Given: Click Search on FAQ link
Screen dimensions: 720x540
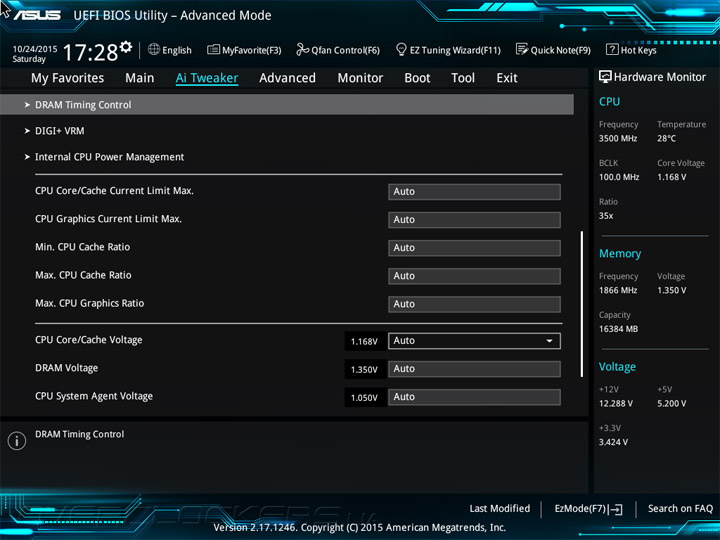Looking at the screenshot, I should tap(680, 509).
